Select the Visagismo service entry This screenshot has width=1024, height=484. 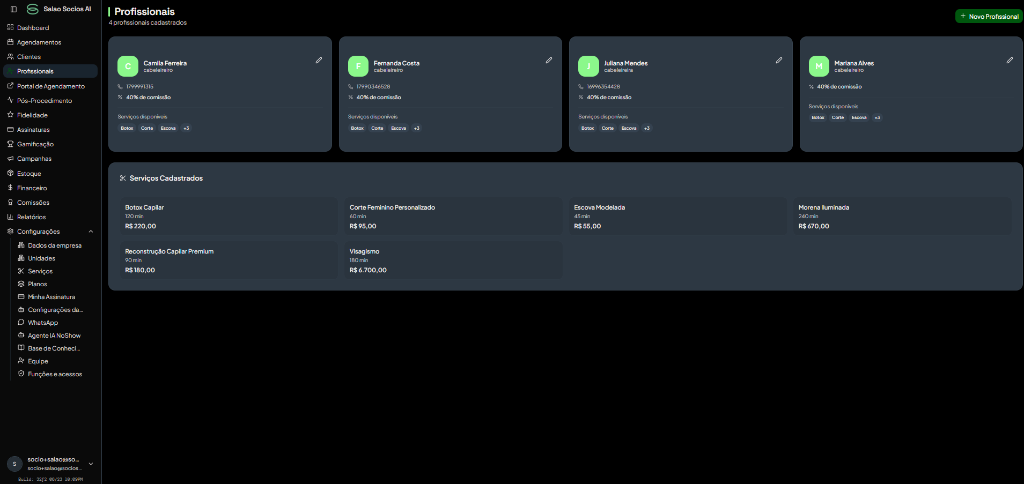453,260
